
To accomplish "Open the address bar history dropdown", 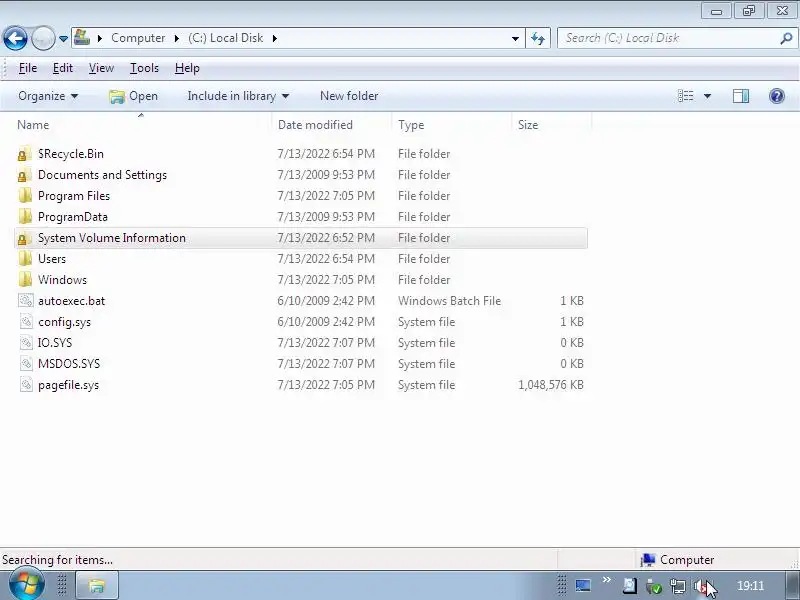I will (515, 38).
